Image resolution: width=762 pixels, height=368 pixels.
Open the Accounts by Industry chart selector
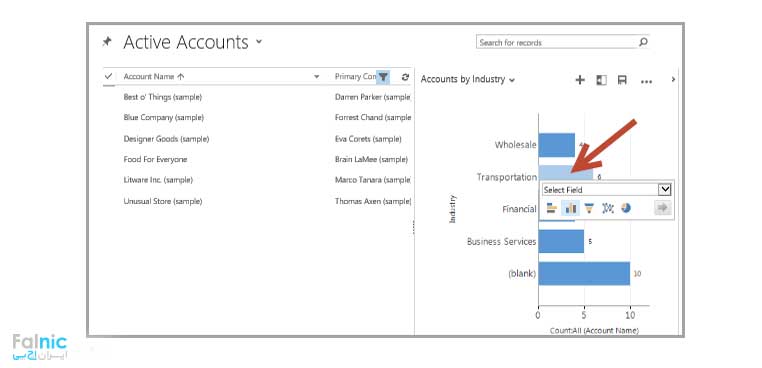pyautogui.click(x=468, y=79)
